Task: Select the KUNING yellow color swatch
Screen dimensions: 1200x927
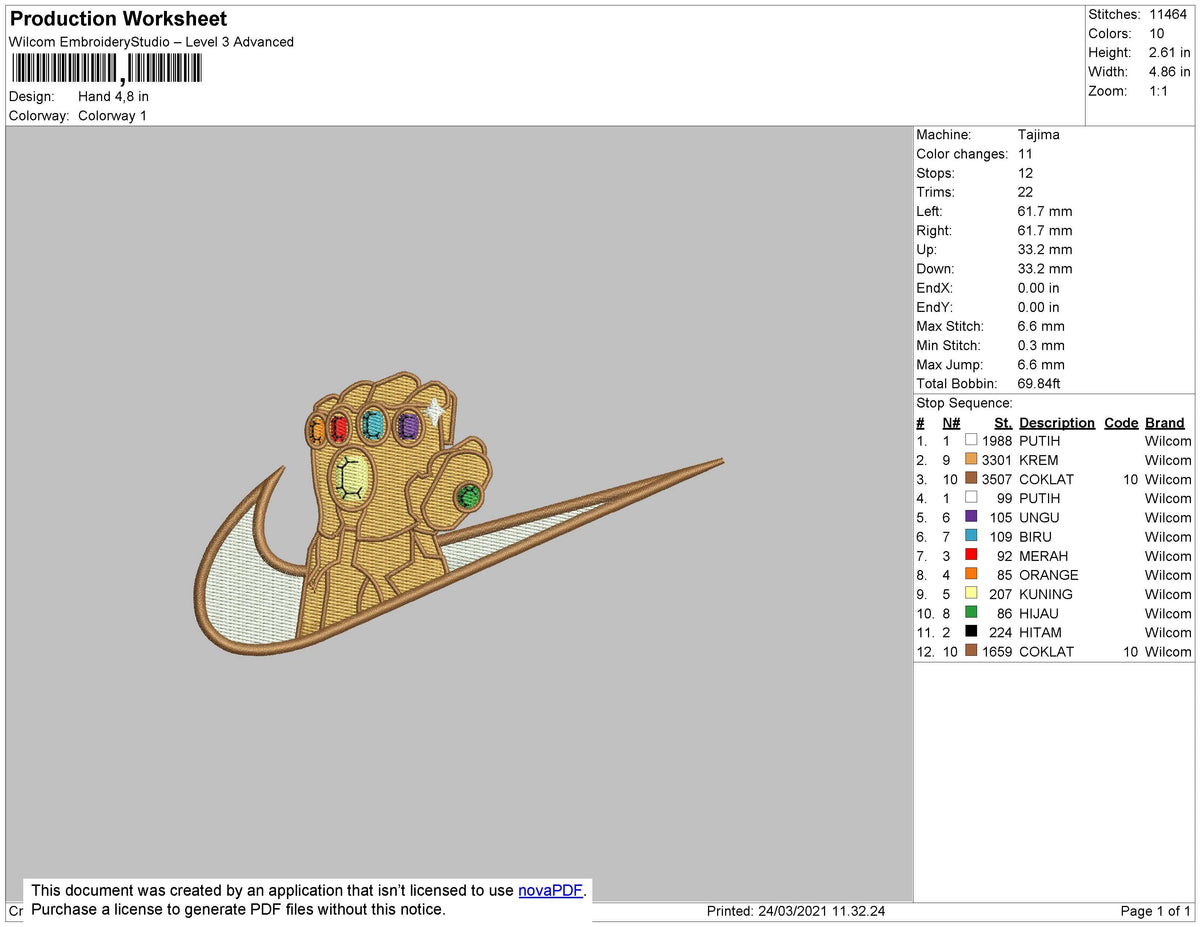Action: coord(970,594)
